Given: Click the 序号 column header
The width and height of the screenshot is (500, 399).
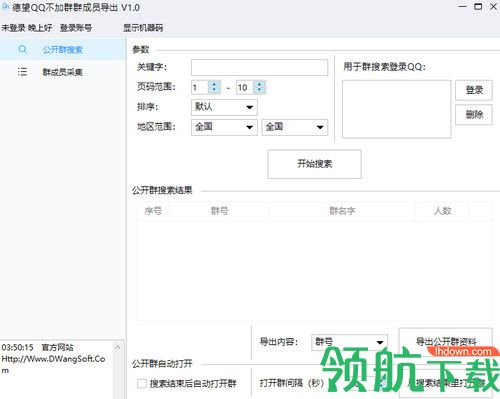Looking at the screenshot, I should point(153,211).
